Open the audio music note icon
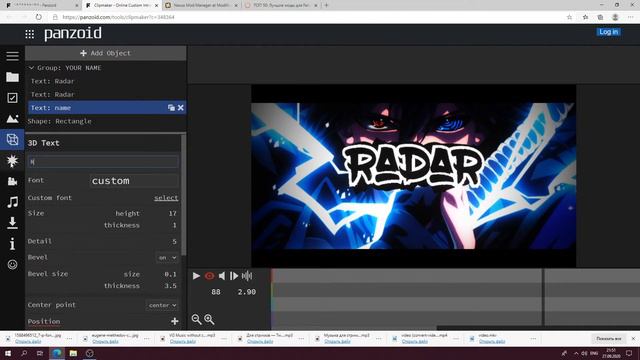This screenshot has height=360, width=640. tap(12, 202)
